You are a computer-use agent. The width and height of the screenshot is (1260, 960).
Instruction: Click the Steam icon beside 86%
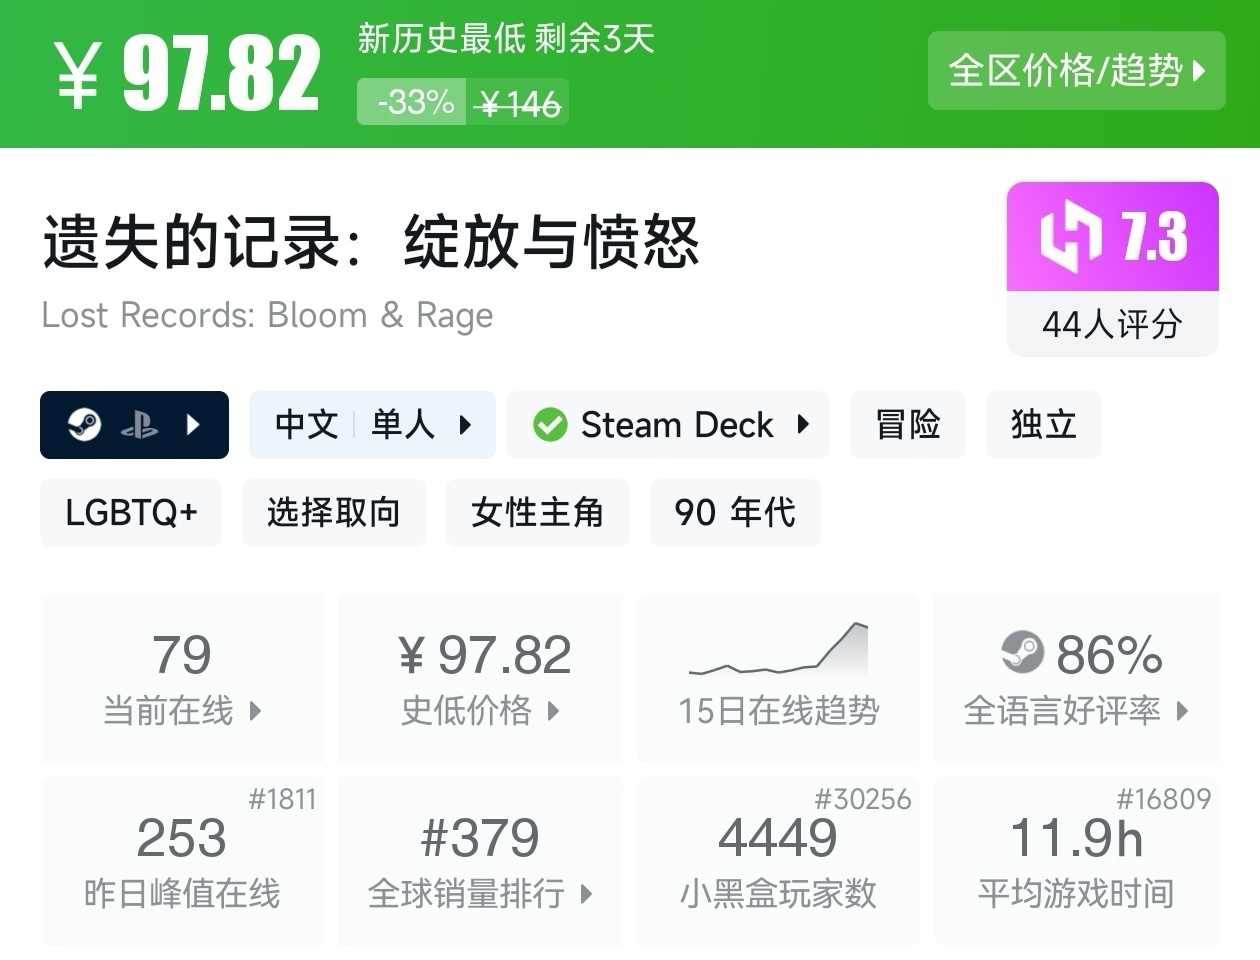click(x=1022, y=653)
